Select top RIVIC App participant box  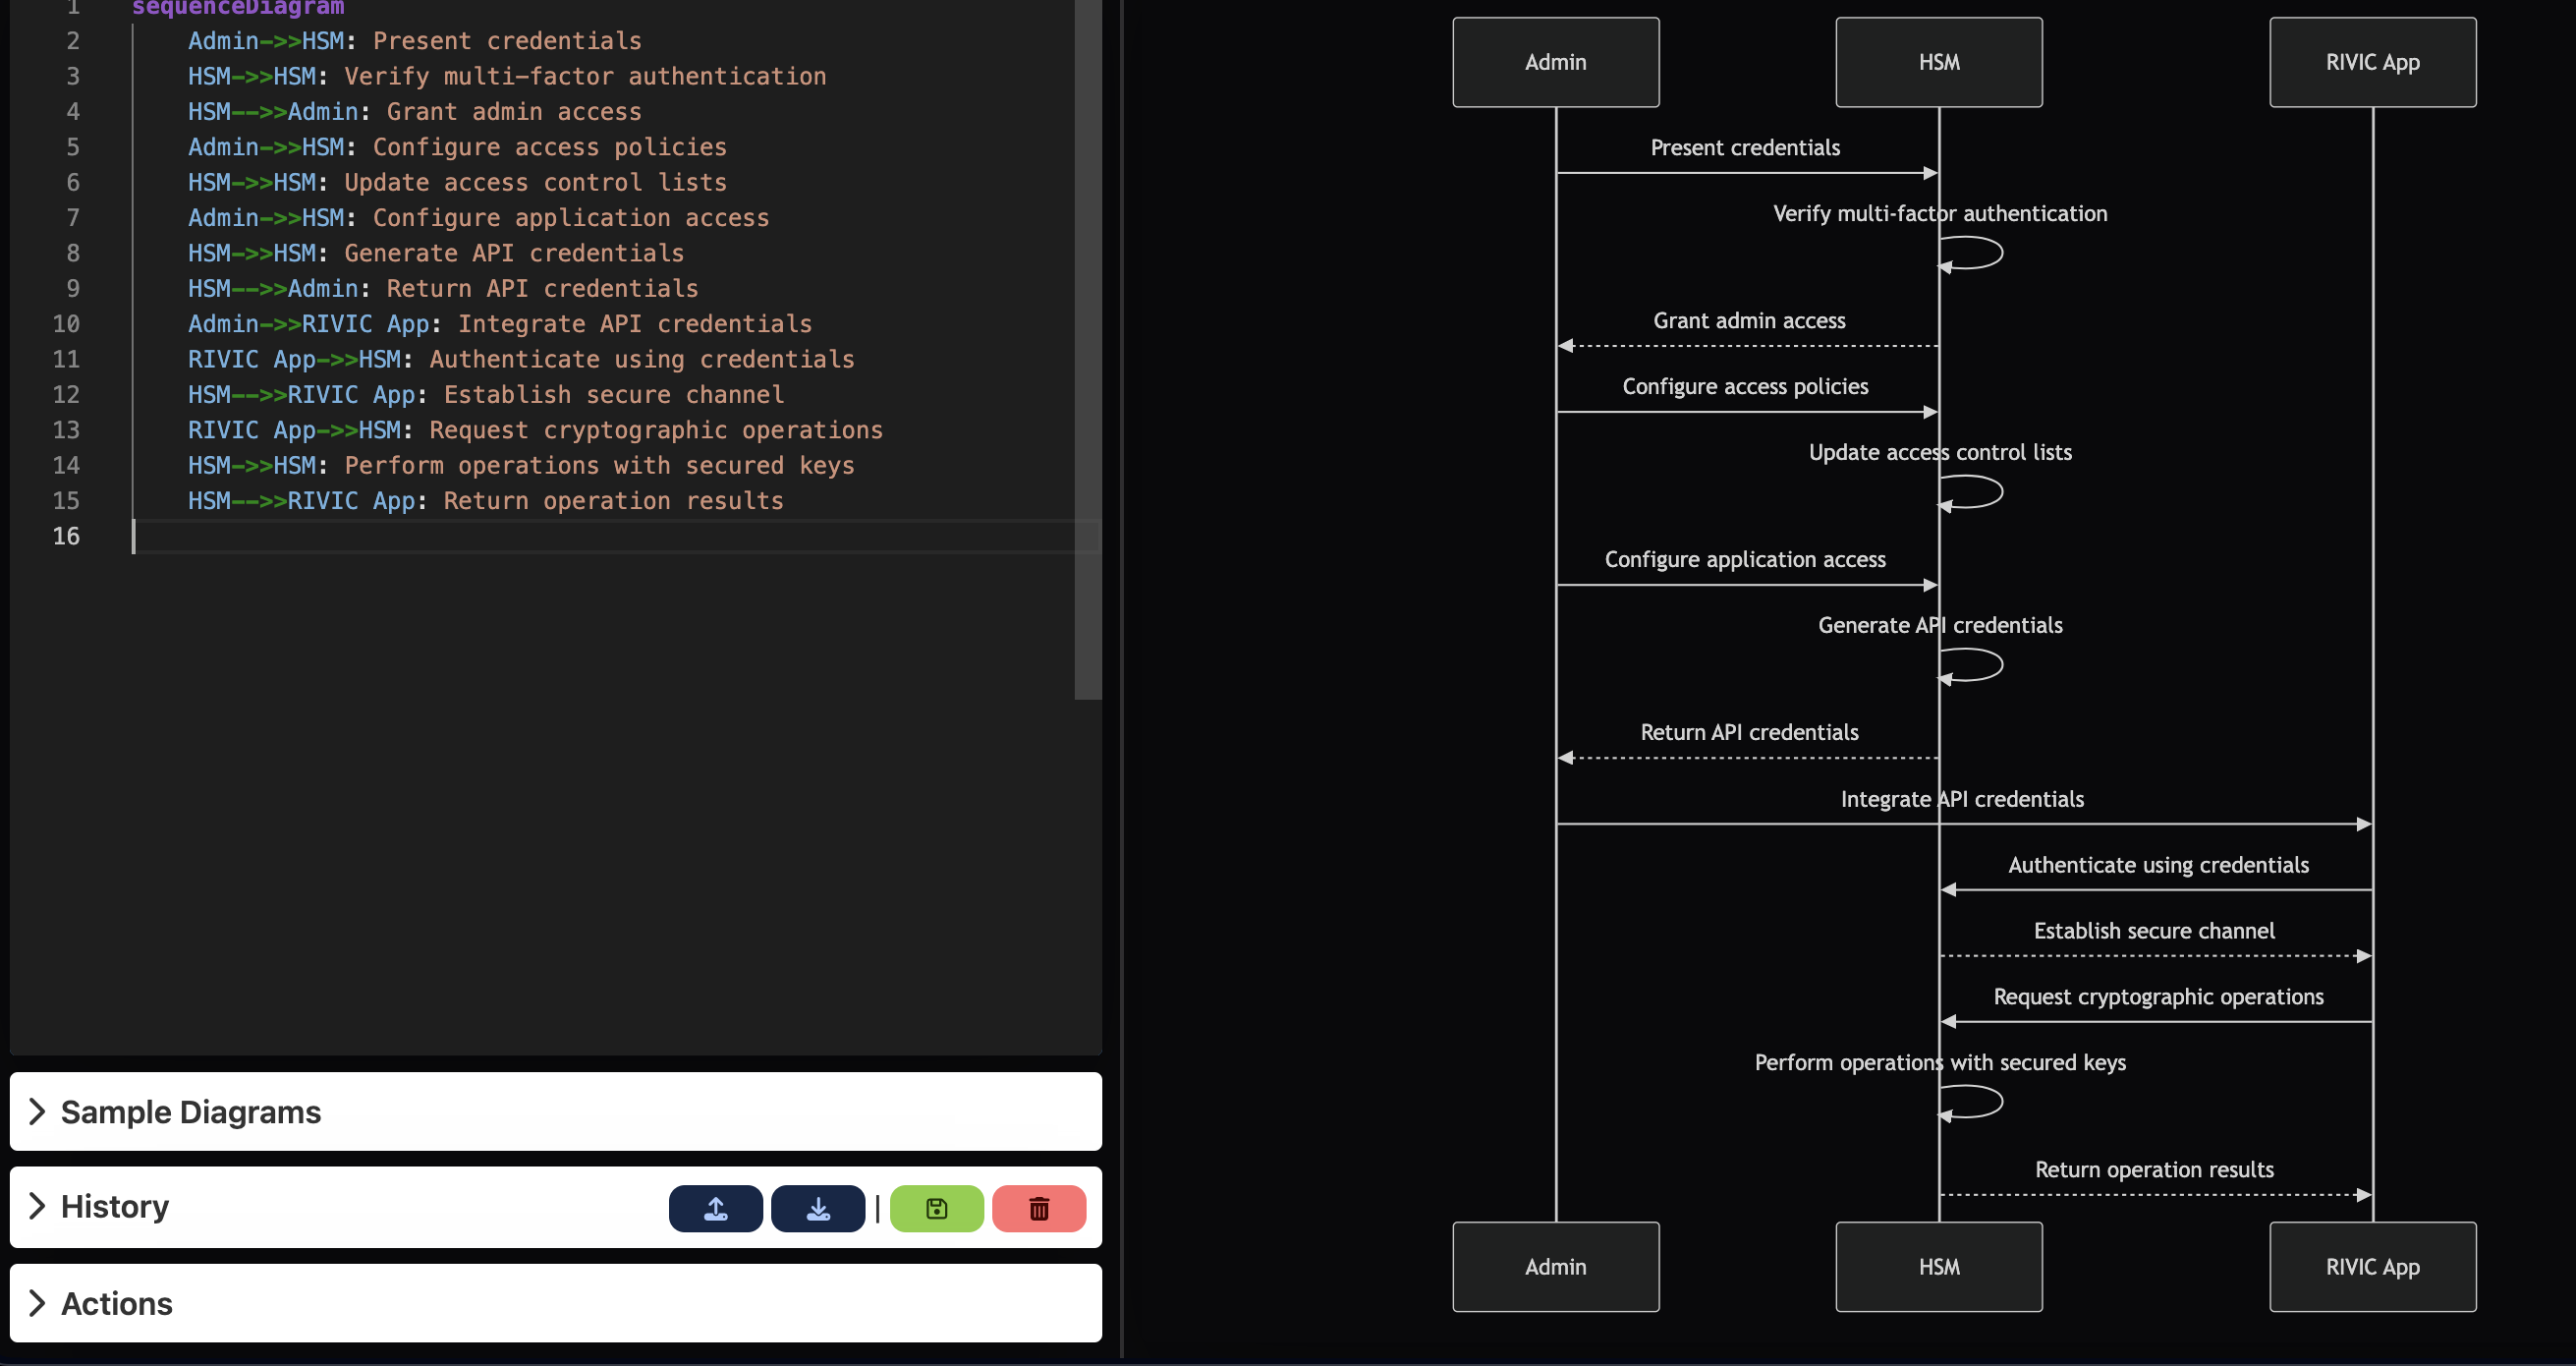pyautogui.click(x=2372, y=62)
